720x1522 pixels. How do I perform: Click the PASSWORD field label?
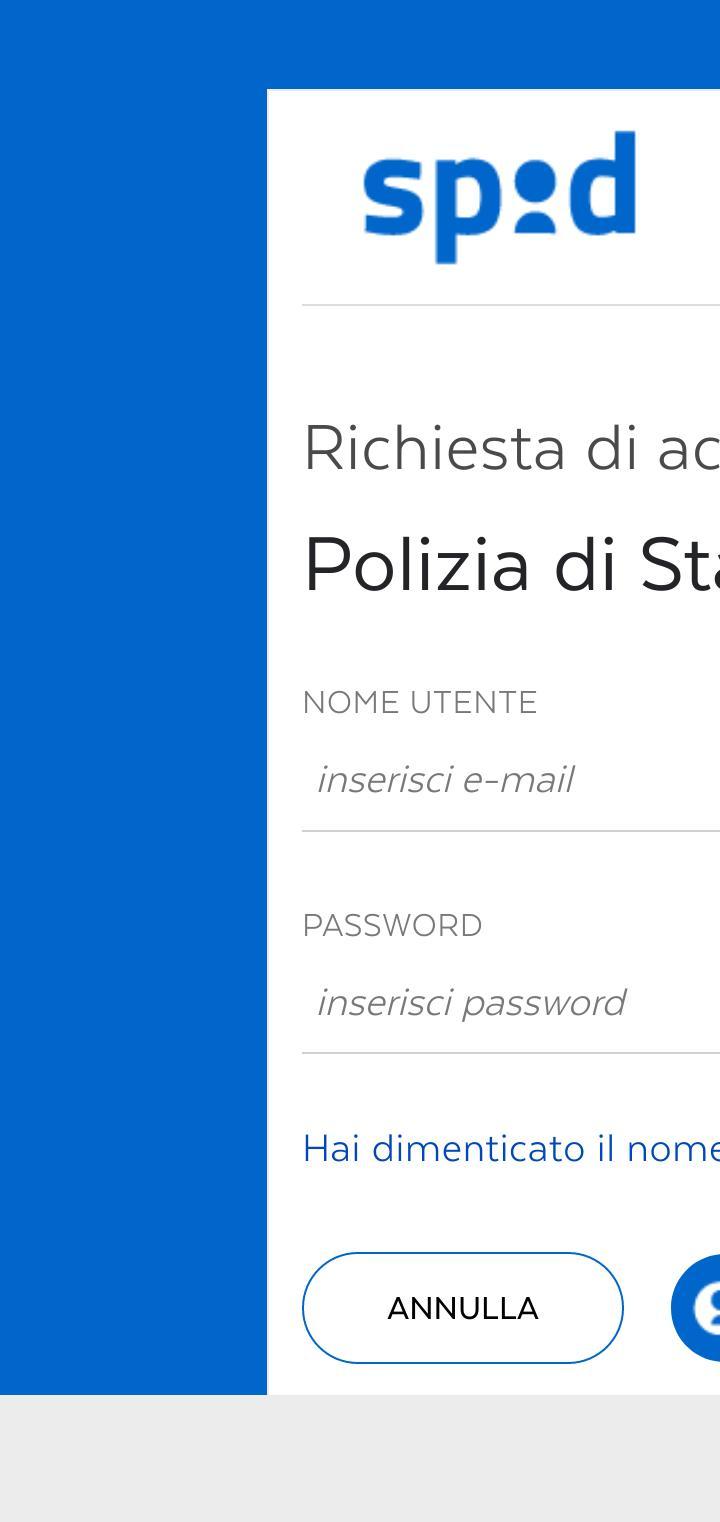[393, 926]
